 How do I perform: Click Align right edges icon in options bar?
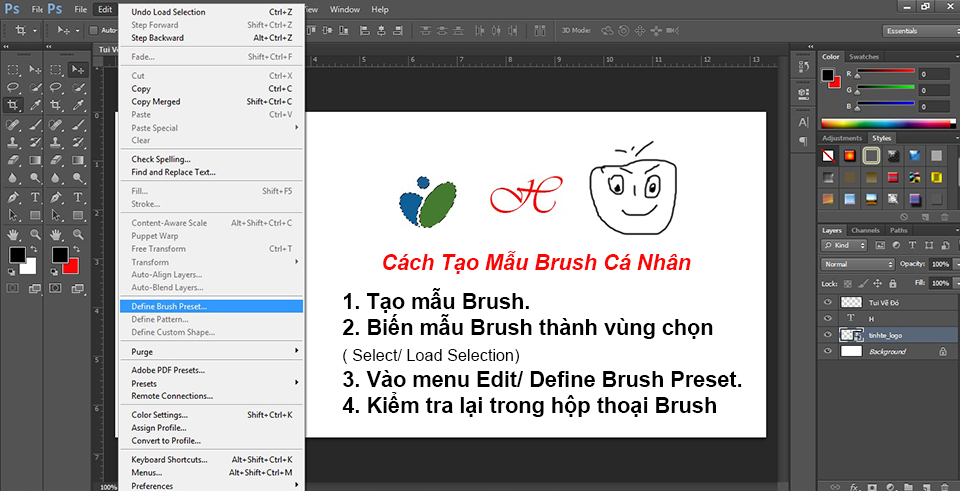point(398,30)
